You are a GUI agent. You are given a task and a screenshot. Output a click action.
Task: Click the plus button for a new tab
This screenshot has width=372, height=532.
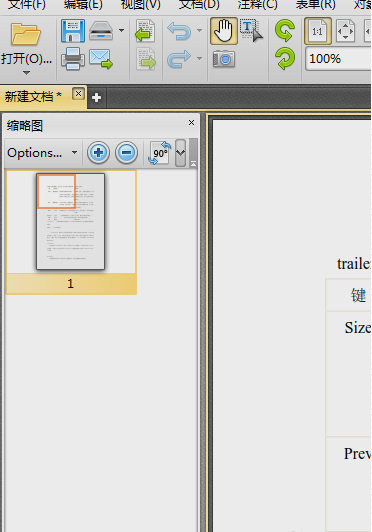pyautogui.click(x=96, y=98)
